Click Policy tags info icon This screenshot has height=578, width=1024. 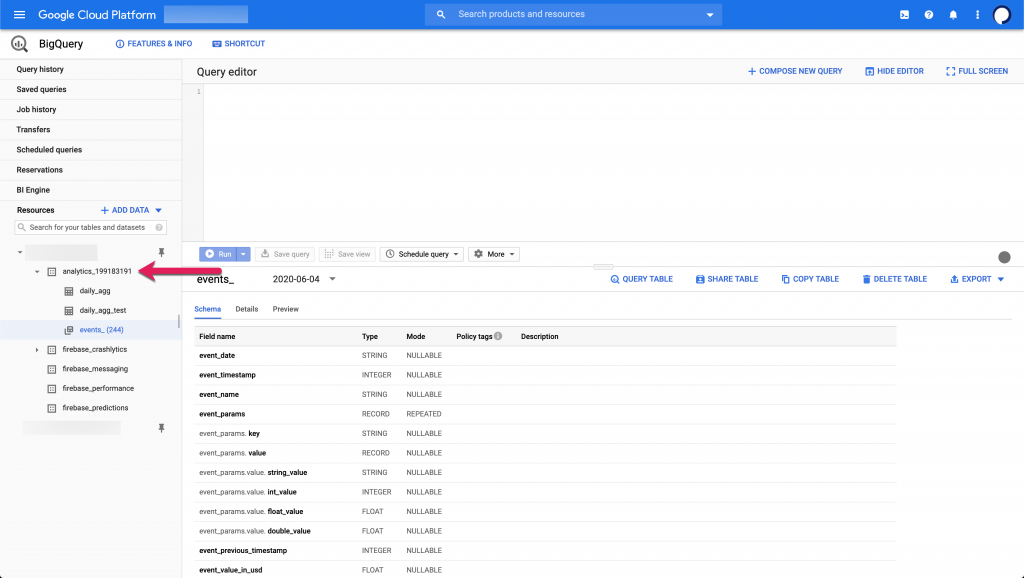click(x=498, y=337)
